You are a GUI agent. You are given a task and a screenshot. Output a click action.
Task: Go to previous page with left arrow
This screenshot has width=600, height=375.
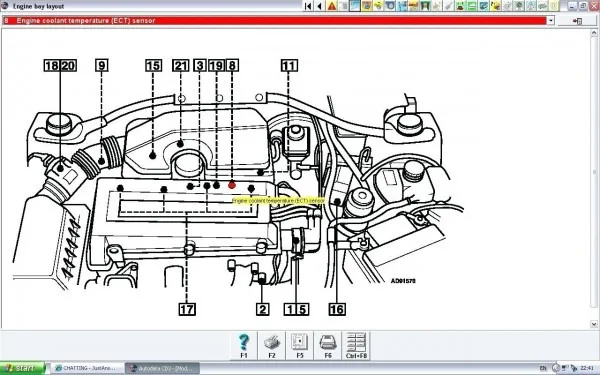(320, 6)
